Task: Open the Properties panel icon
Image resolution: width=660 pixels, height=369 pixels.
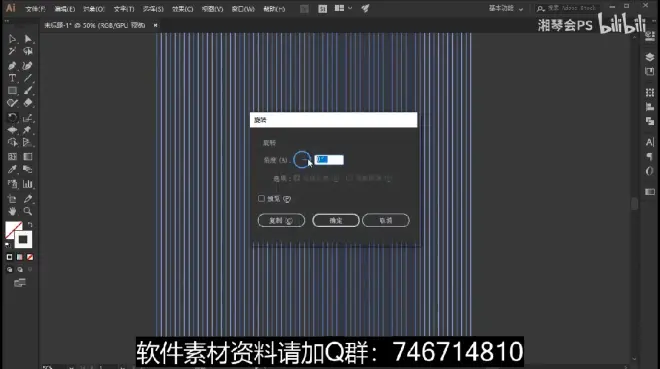Action: (649, 36)
